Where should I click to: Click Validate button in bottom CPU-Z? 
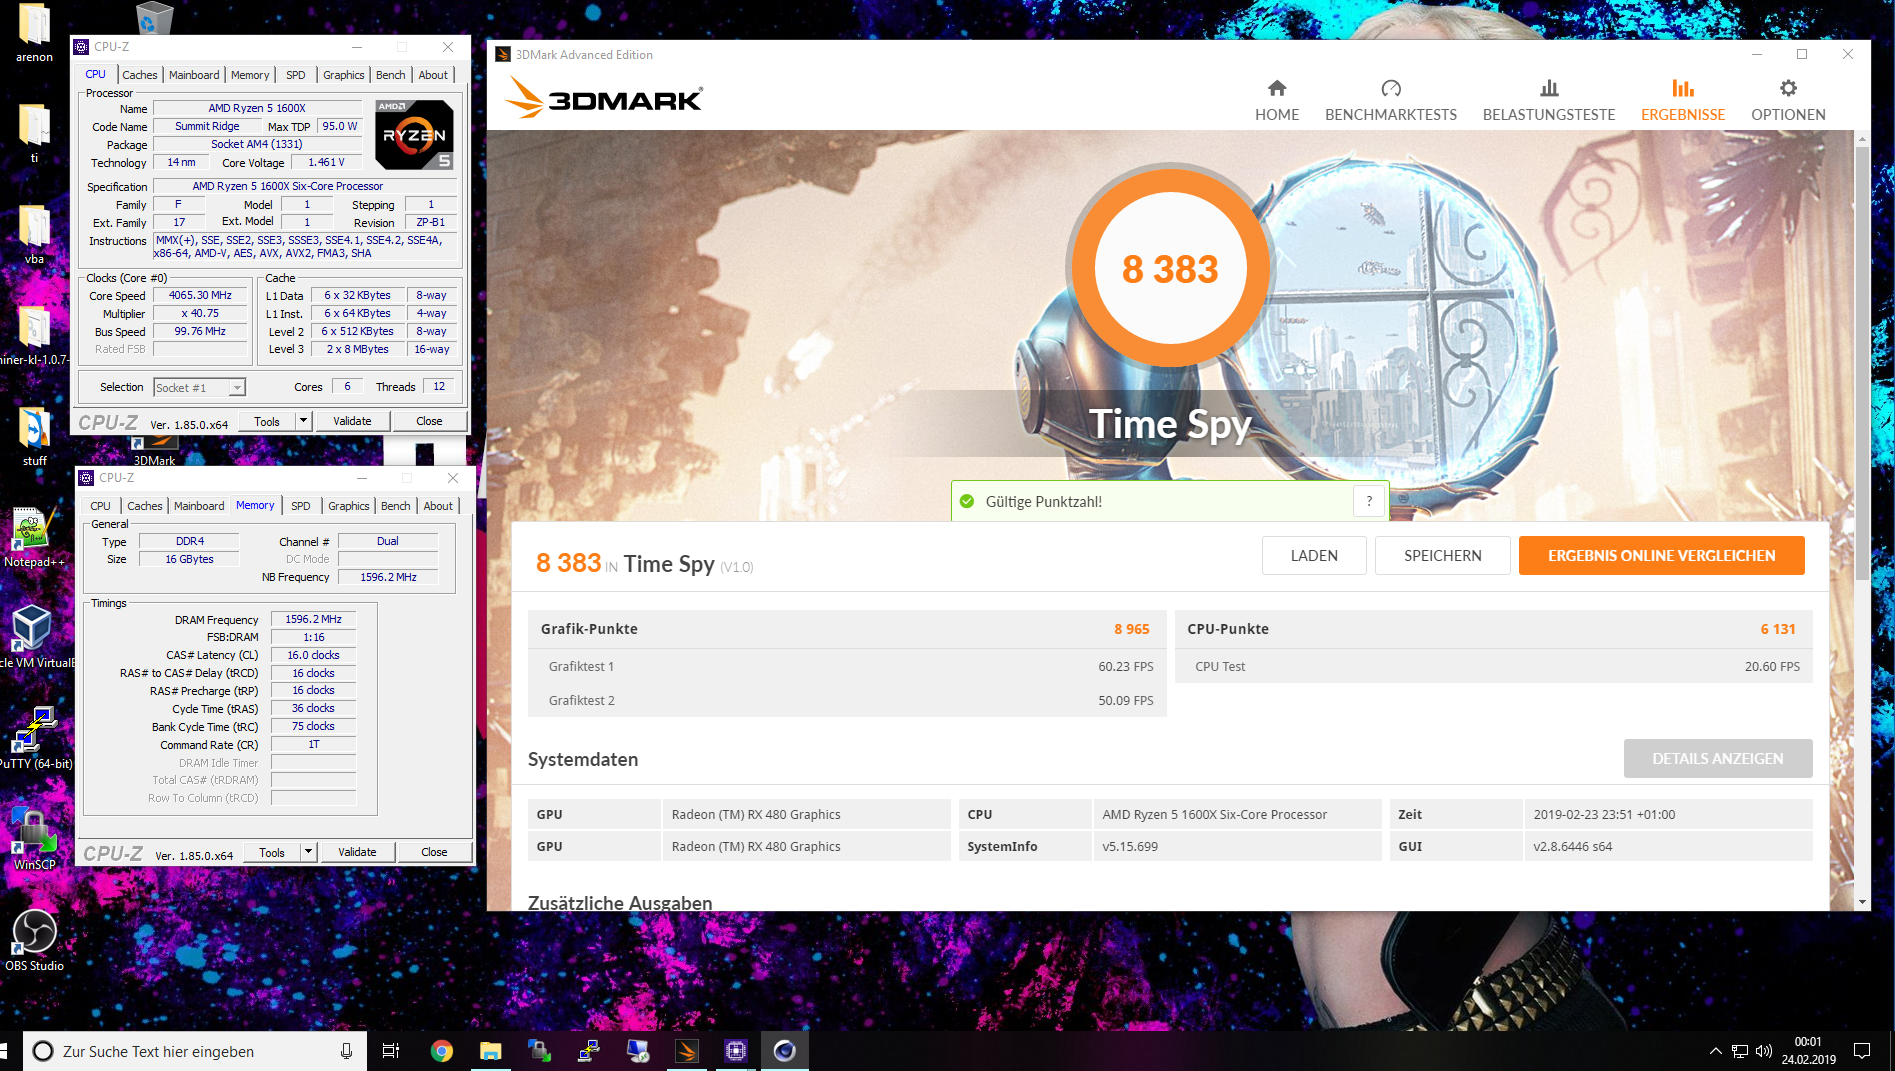pos(357,852)
